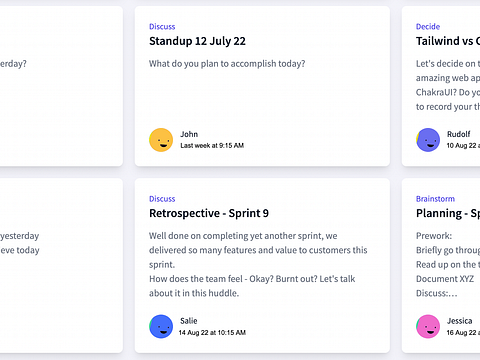Click the Retrospective card description text
Image resolution: width=480 pixels, height=360 pixels.
tap(258, 264)
